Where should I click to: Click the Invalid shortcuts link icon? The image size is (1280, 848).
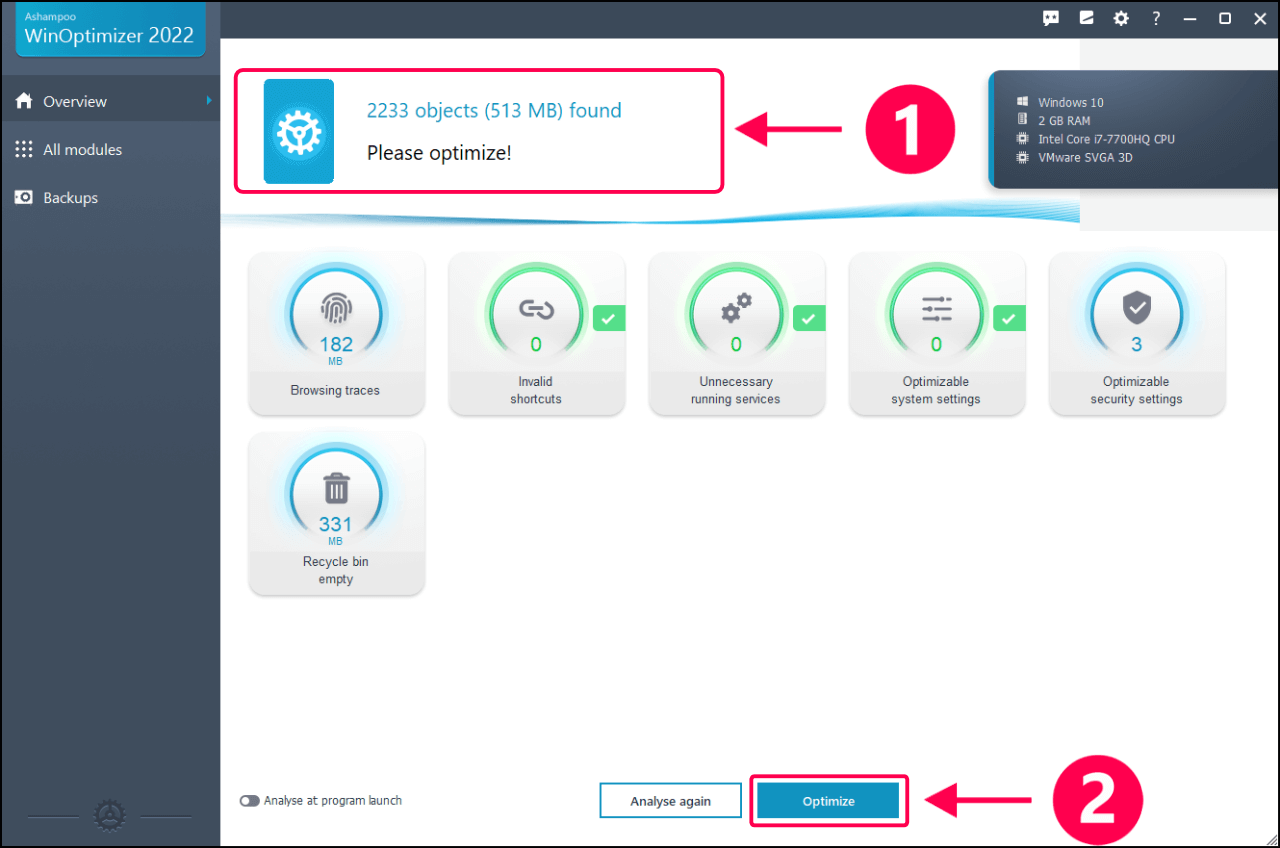(x=536, y=310)
